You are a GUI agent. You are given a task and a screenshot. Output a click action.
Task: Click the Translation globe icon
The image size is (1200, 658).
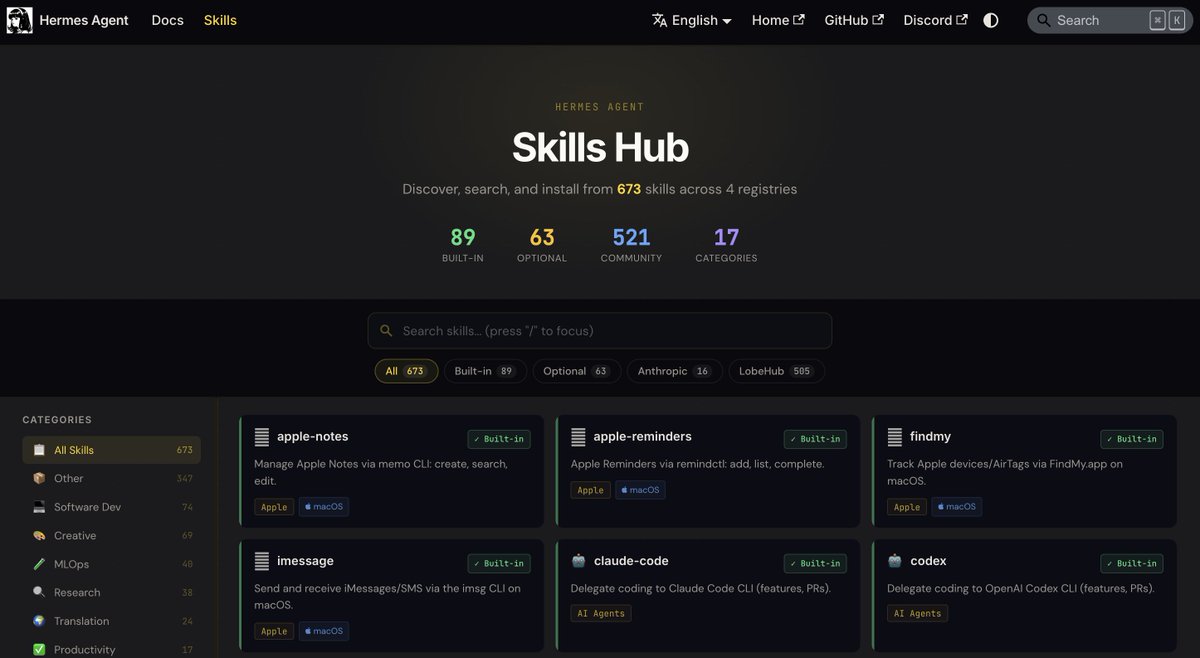coord(39,621)
